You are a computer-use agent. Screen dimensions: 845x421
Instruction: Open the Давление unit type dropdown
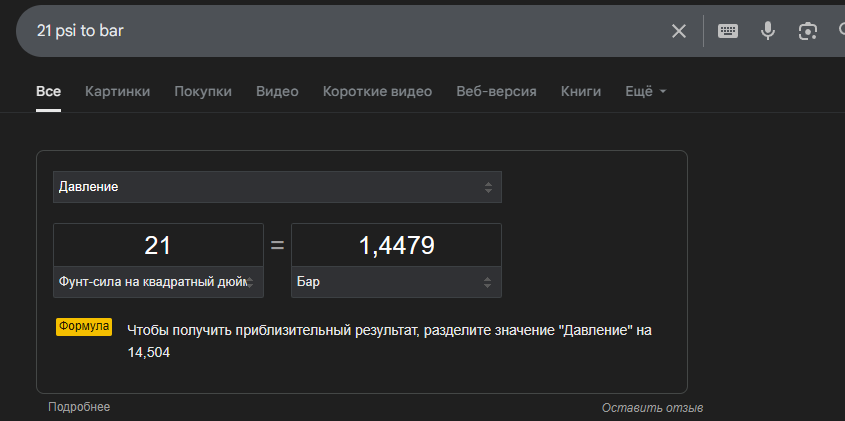tap(277, 187)
